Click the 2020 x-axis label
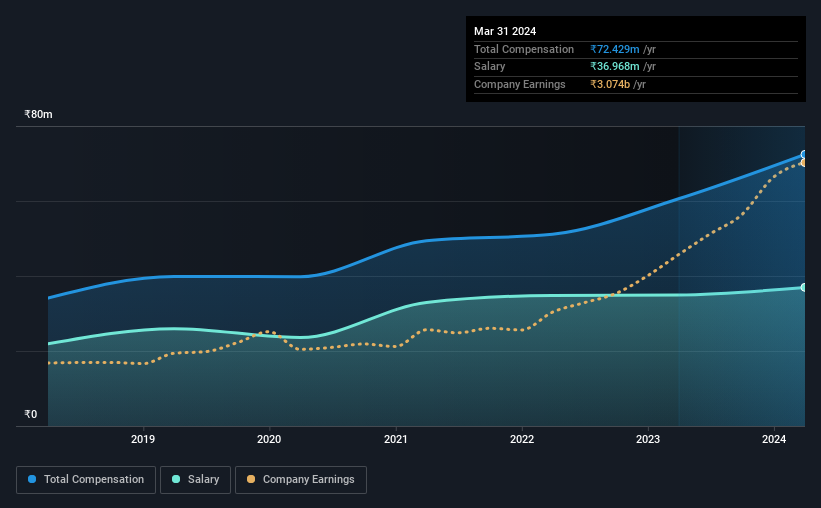Viewport: 821px width, 508px height. click(x=269, y=439)
